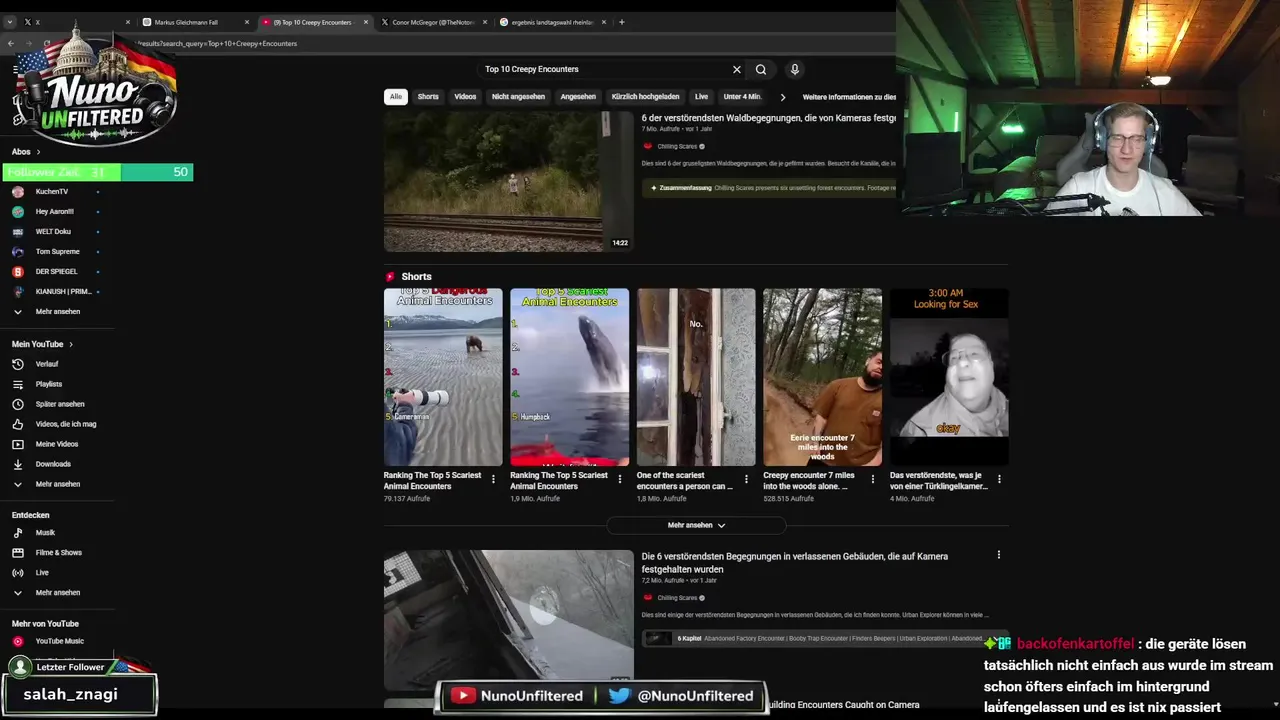Select the Shorts filter chip
The height and width of the screenshot is (720, 1280).
tap(428, 97)
